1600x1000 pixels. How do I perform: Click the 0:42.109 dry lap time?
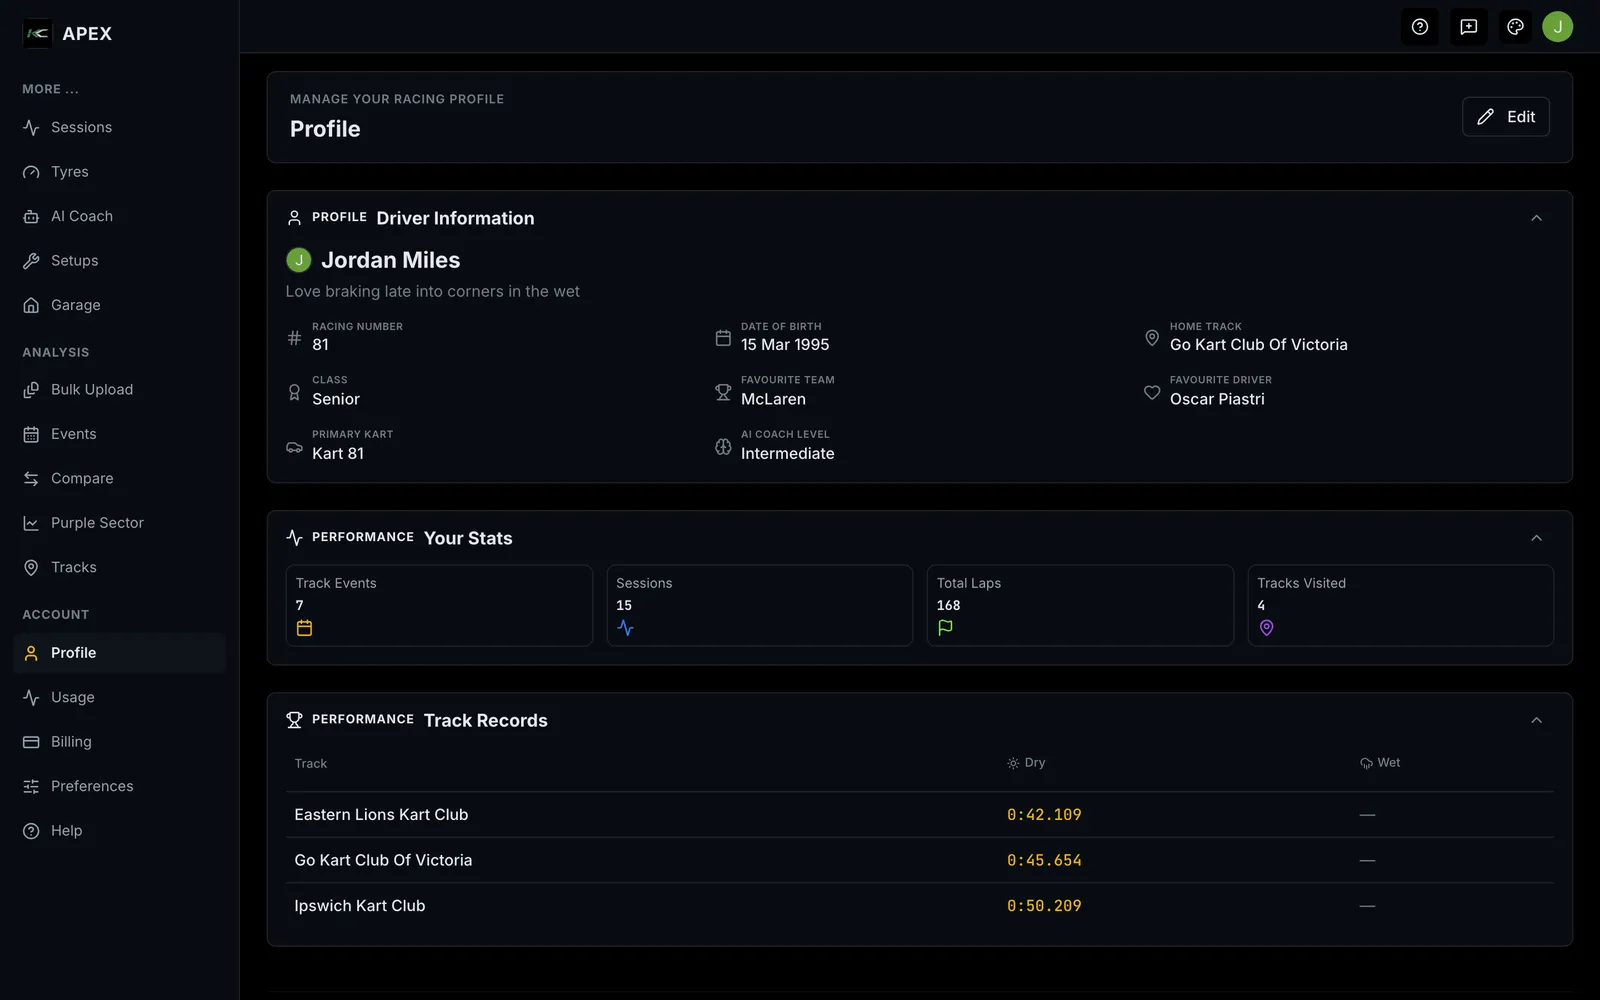[x=1044, y=815]
